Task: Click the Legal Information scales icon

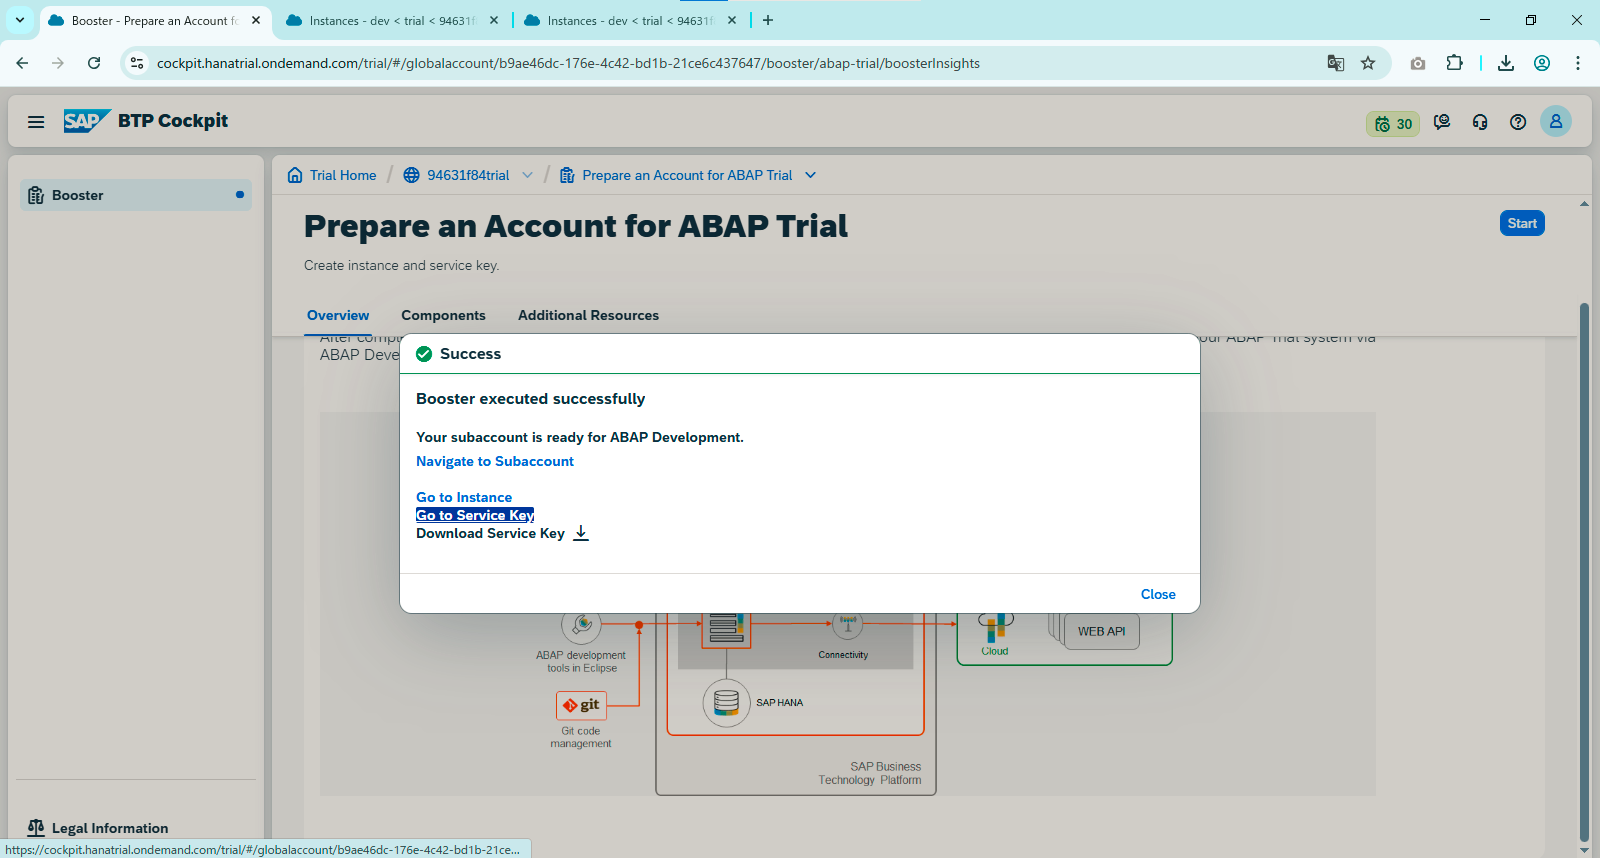Action: tap(36, 828)
